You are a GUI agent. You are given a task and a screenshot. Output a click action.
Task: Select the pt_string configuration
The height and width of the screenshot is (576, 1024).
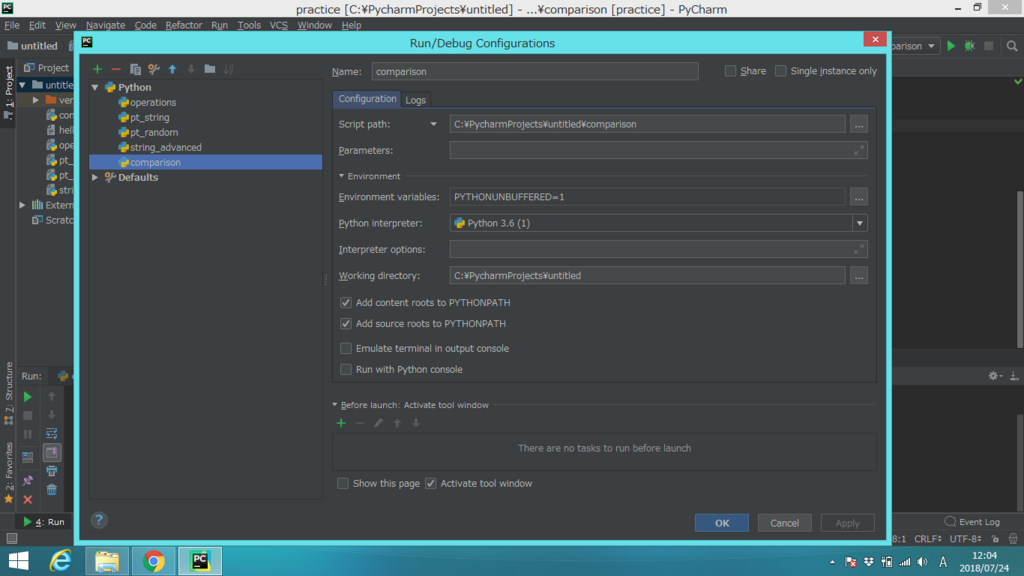[150, 118]
